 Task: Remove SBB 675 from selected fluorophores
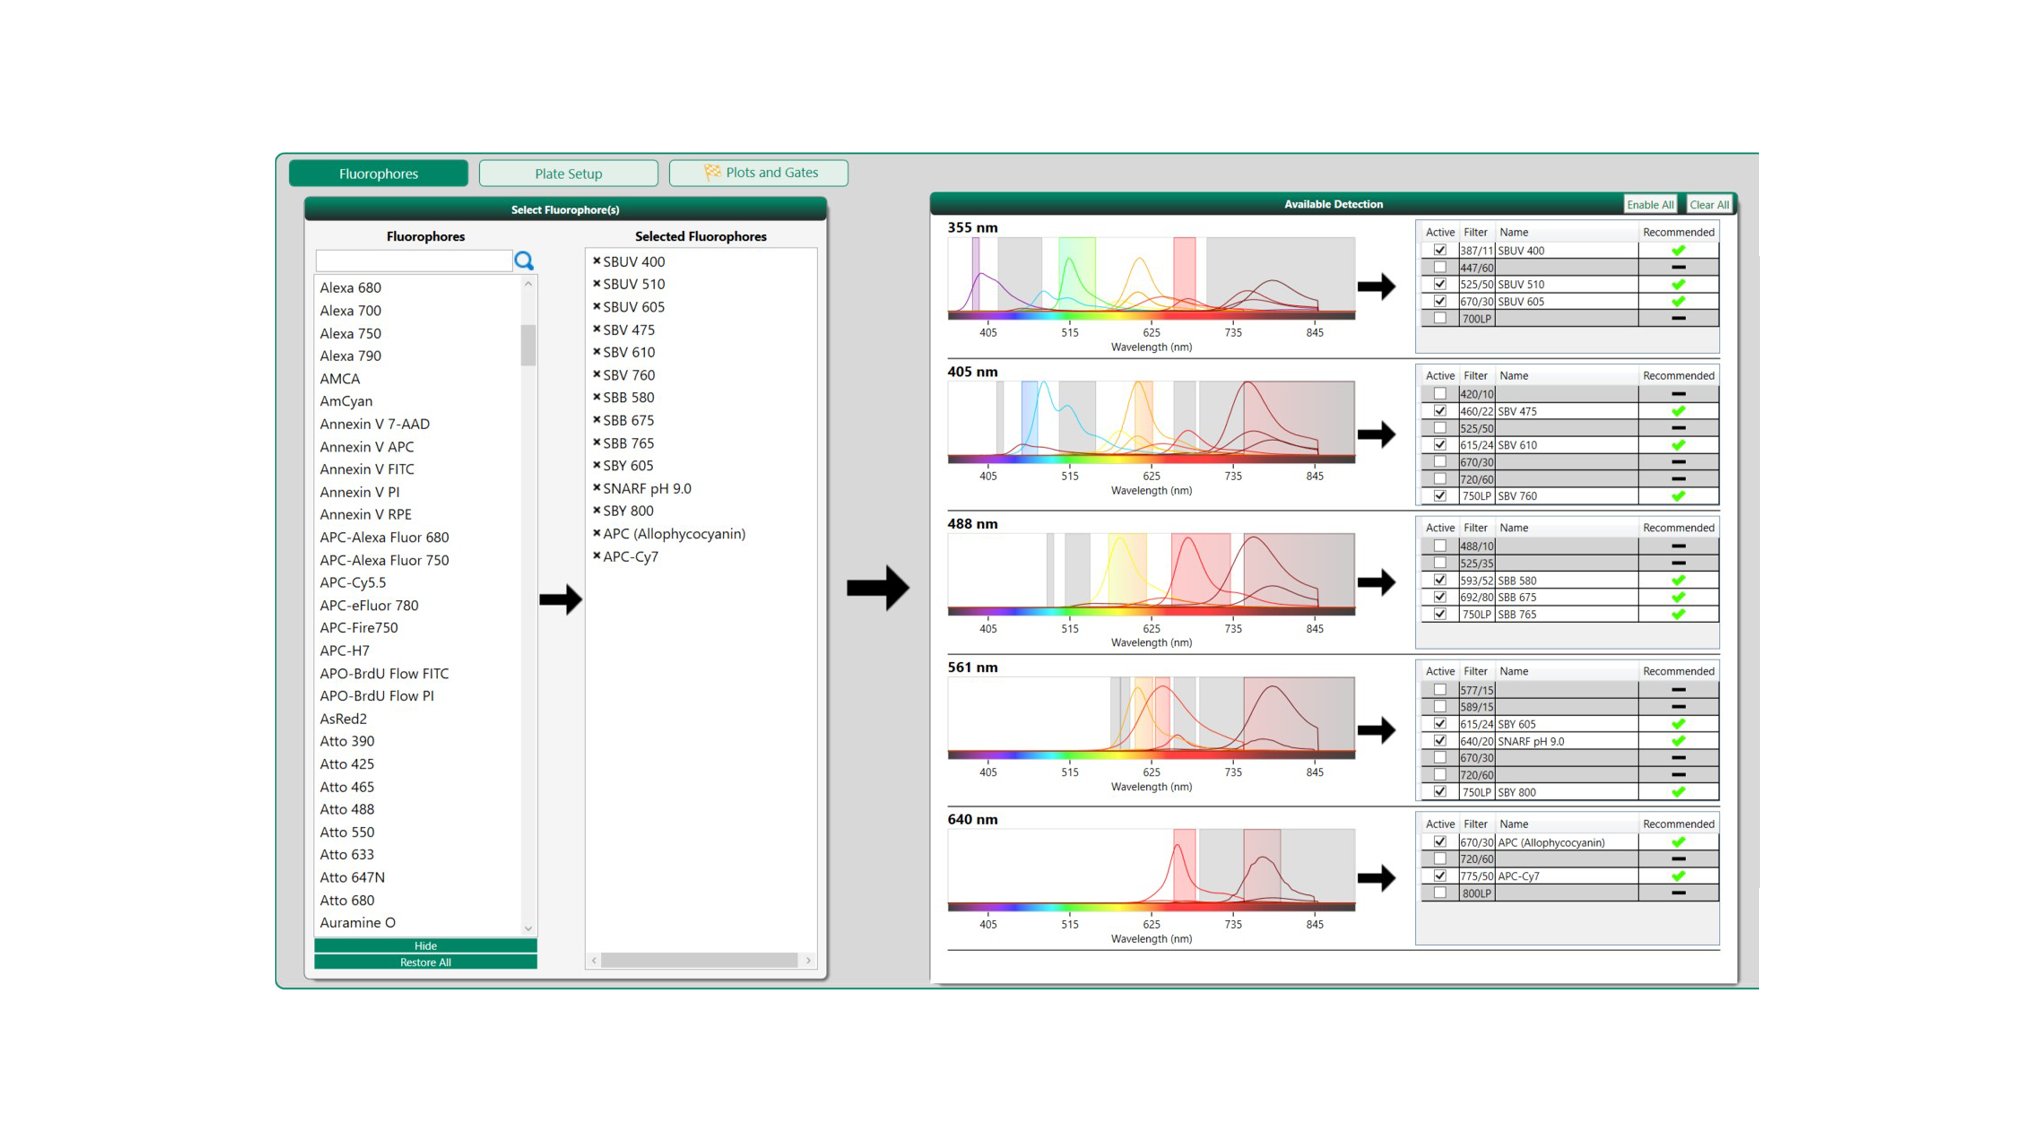tap(596, 420)
